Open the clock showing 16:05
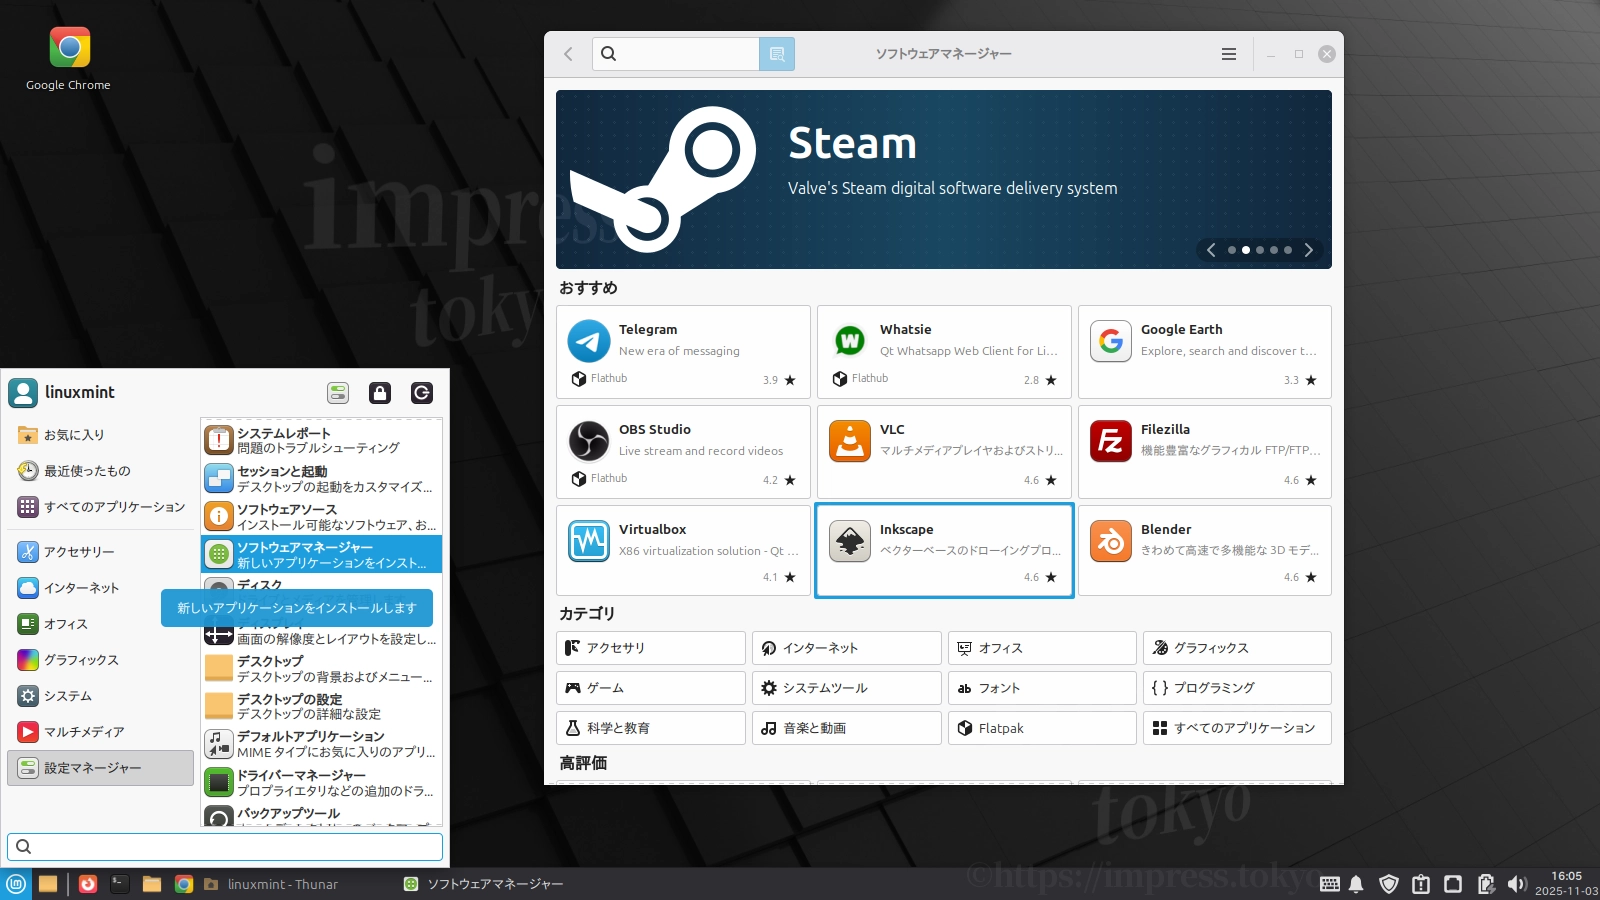Image resolution: width=1600 pixels, height=900 pixels. [1566, 884]
